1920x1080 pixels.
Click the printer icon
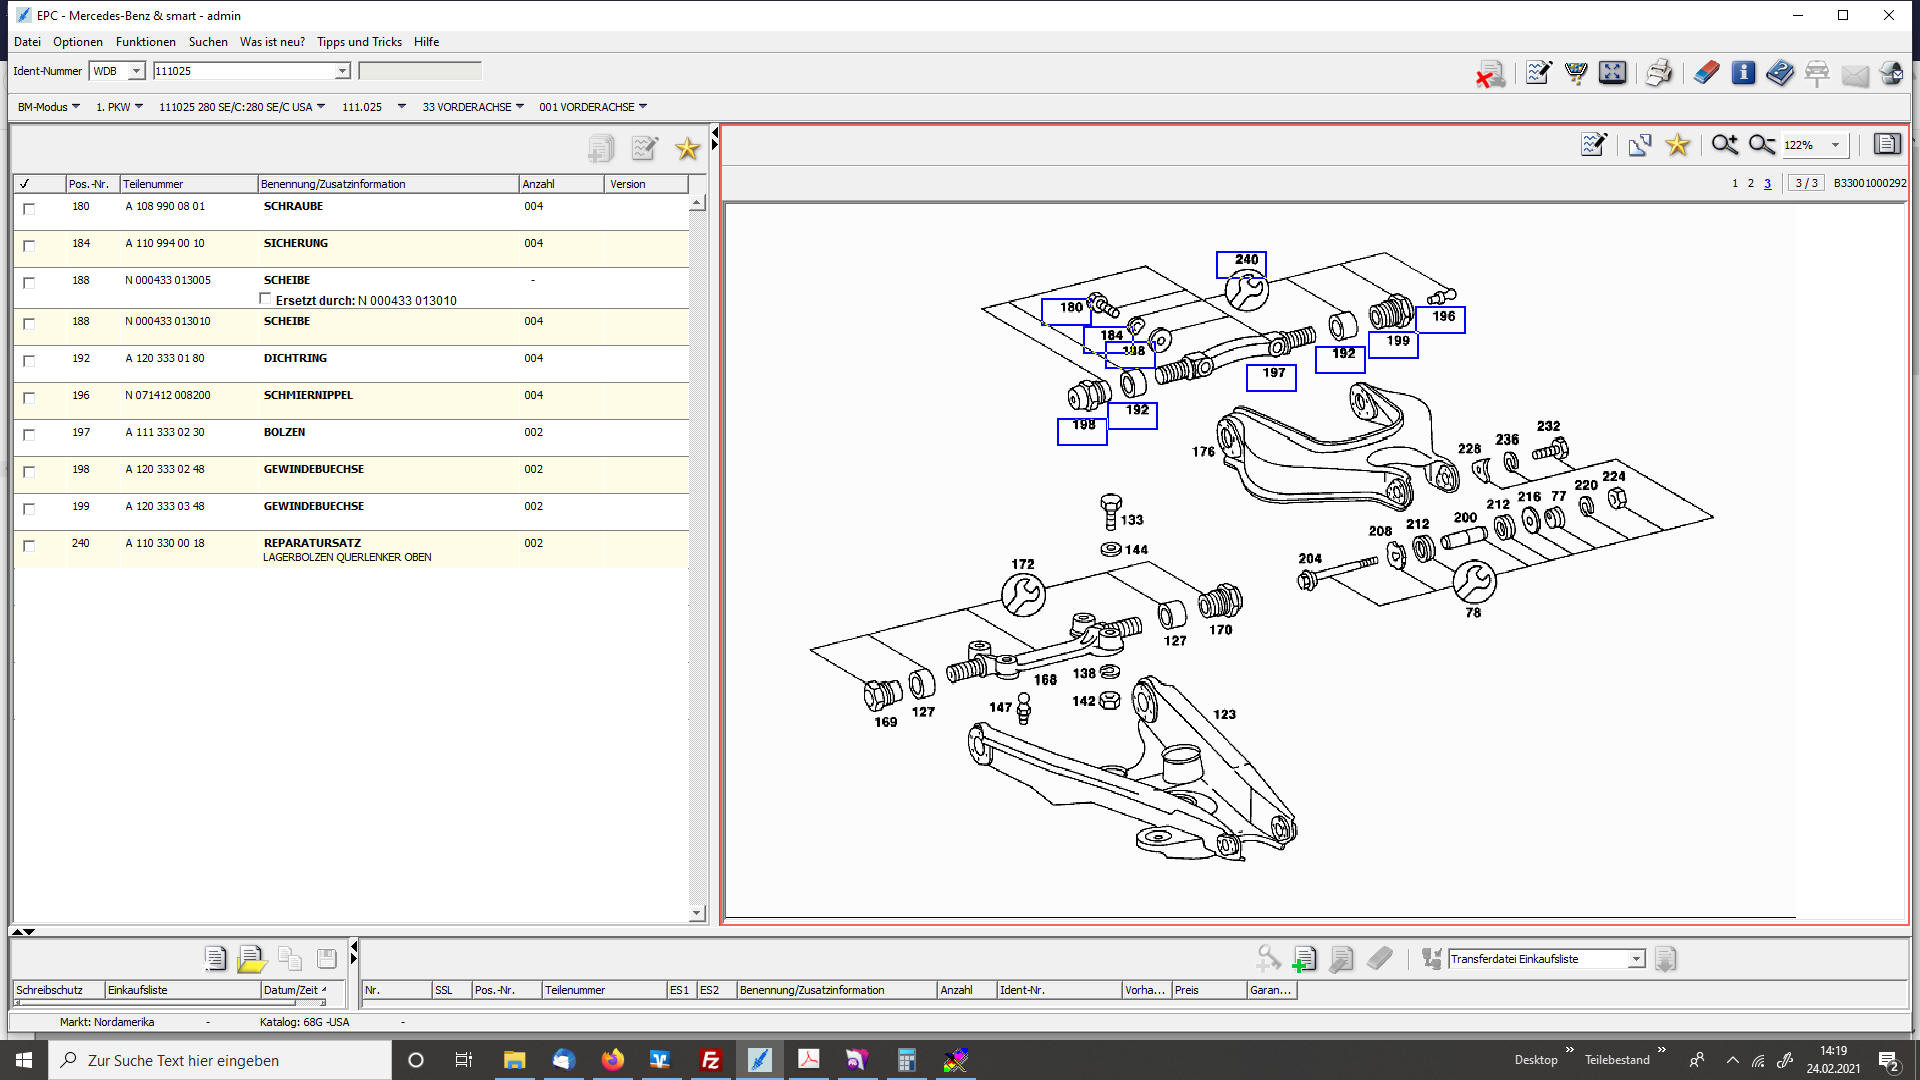[x=1659, y=73]
